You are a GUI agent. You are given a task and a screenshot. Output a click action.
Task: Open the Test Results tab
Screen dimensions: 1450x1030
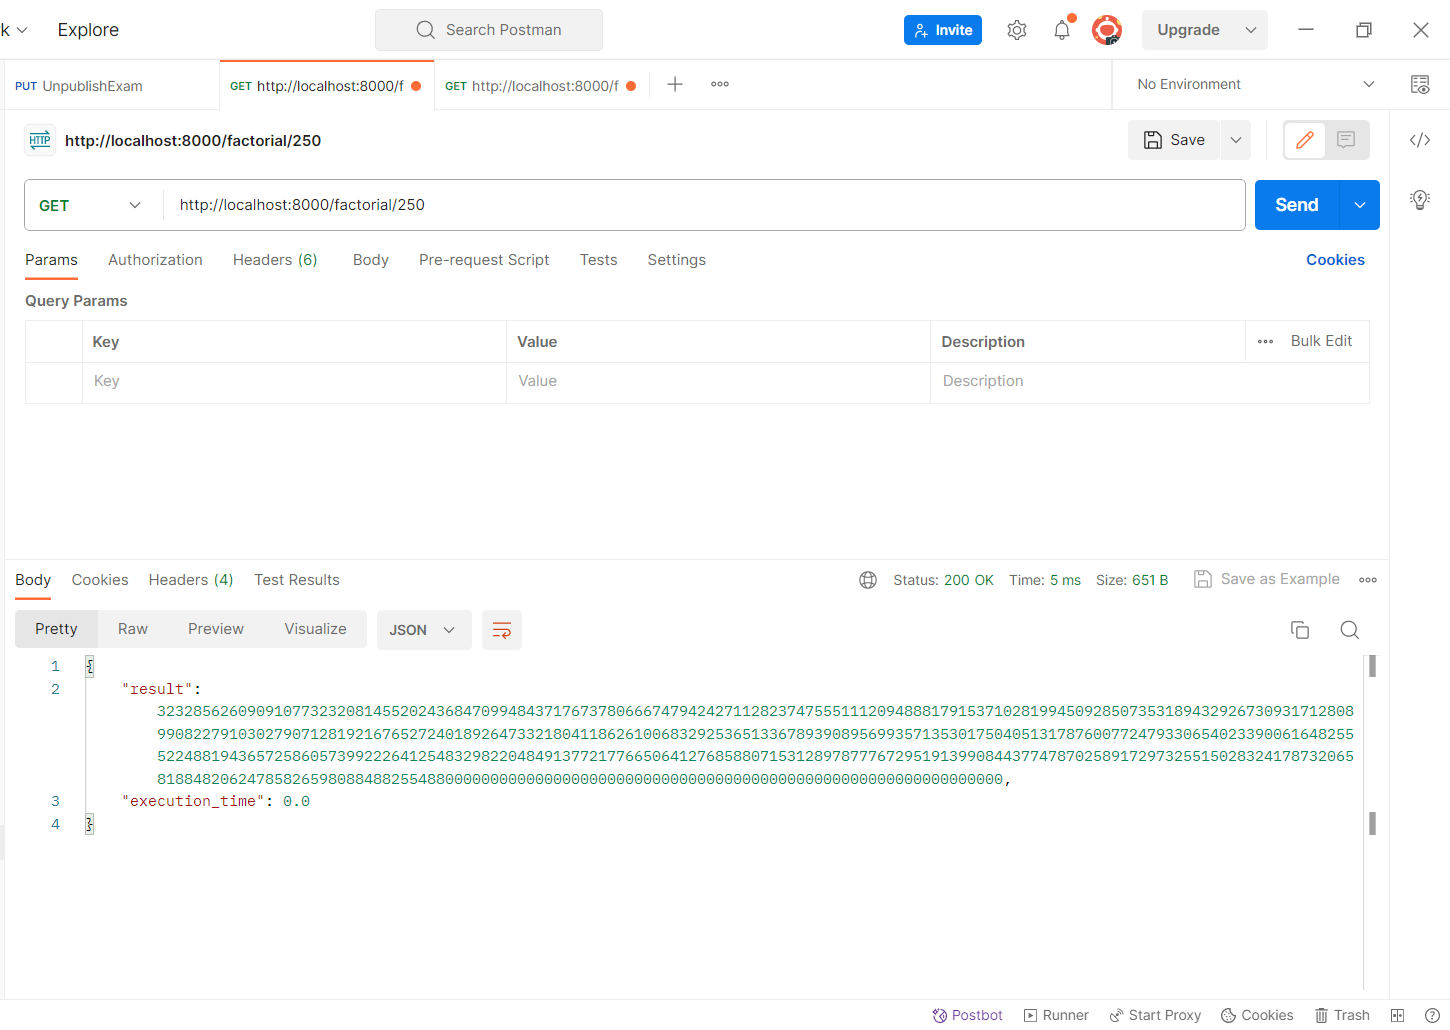pyautogui.click(x=297, y=580)
